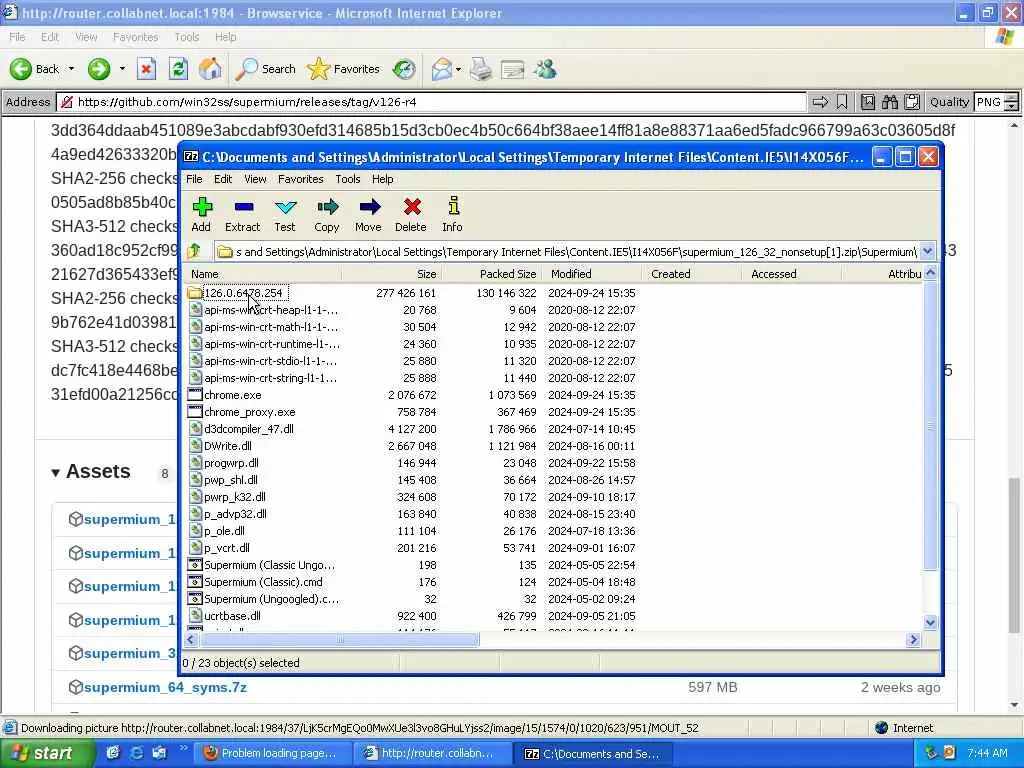The image size is (1024, 768).
Task: Open Internet Explorer's Help menu
Action: click(226, 37)
